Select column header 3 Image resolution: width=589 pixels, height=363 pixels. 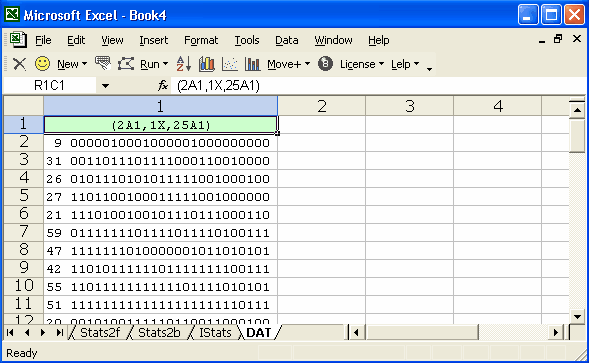[x=409, y=106]
